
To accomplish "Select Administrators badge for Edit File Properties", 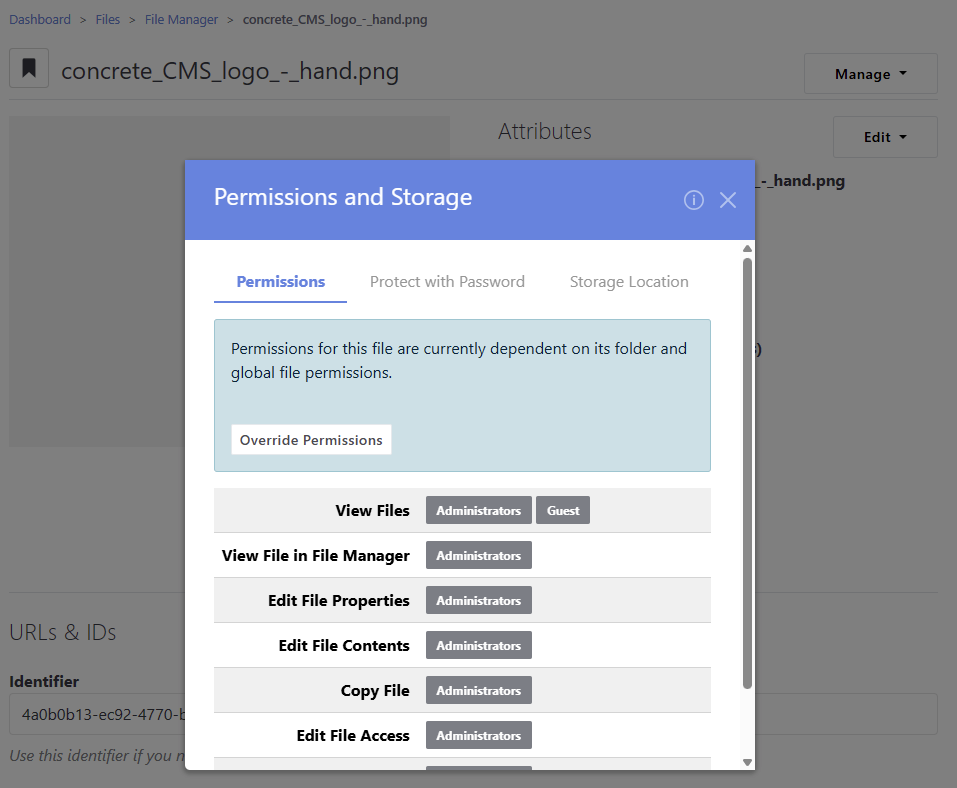I will (x=478, y=601).
